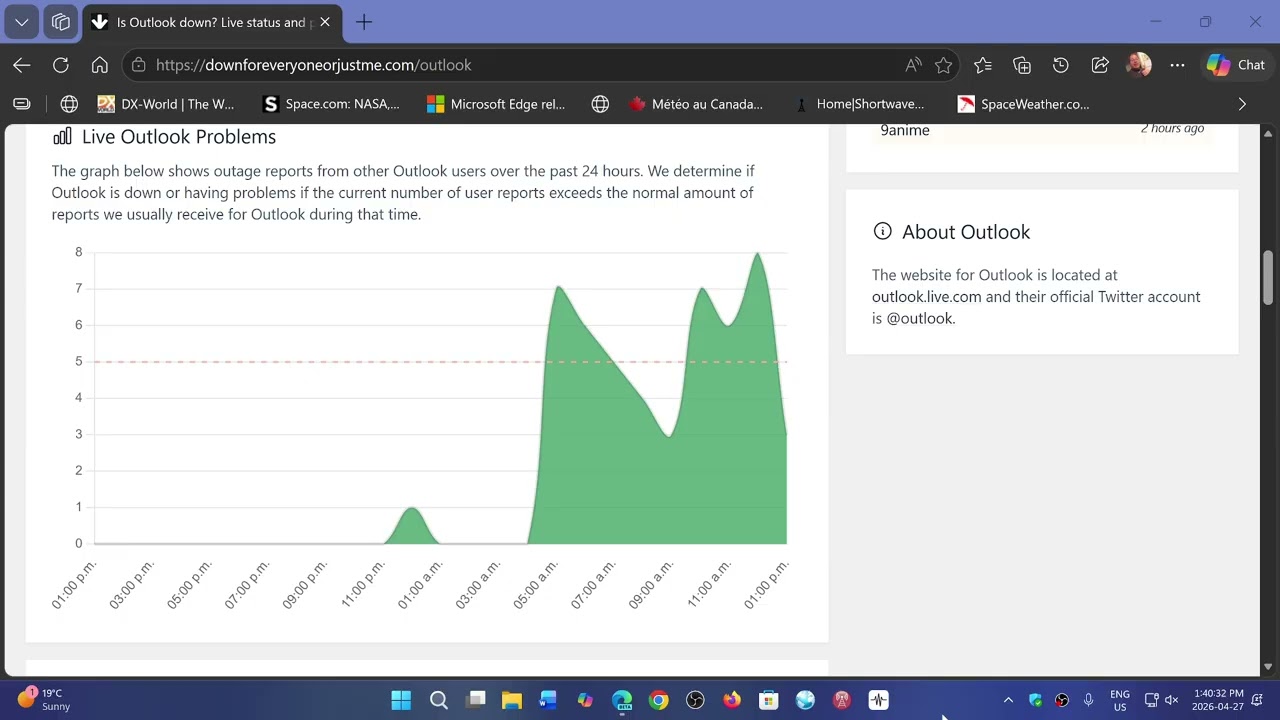Click the 9anime entry in the sidebar
The image size is (1280, 720).
905,130
